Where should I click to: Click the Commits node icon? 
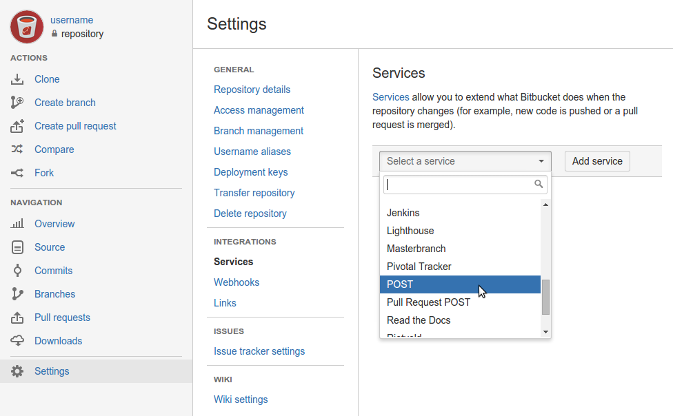coord(17,270)
